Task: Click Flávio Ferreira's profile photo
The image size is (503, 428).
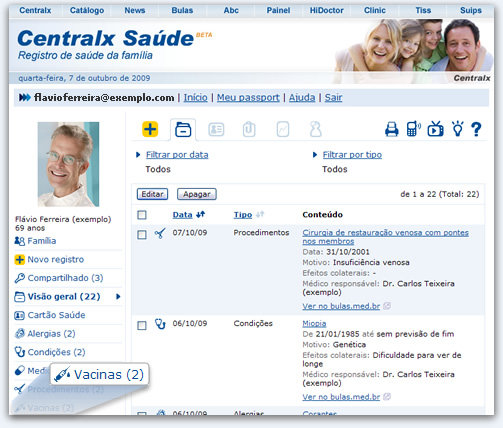Action: (68, 164)
